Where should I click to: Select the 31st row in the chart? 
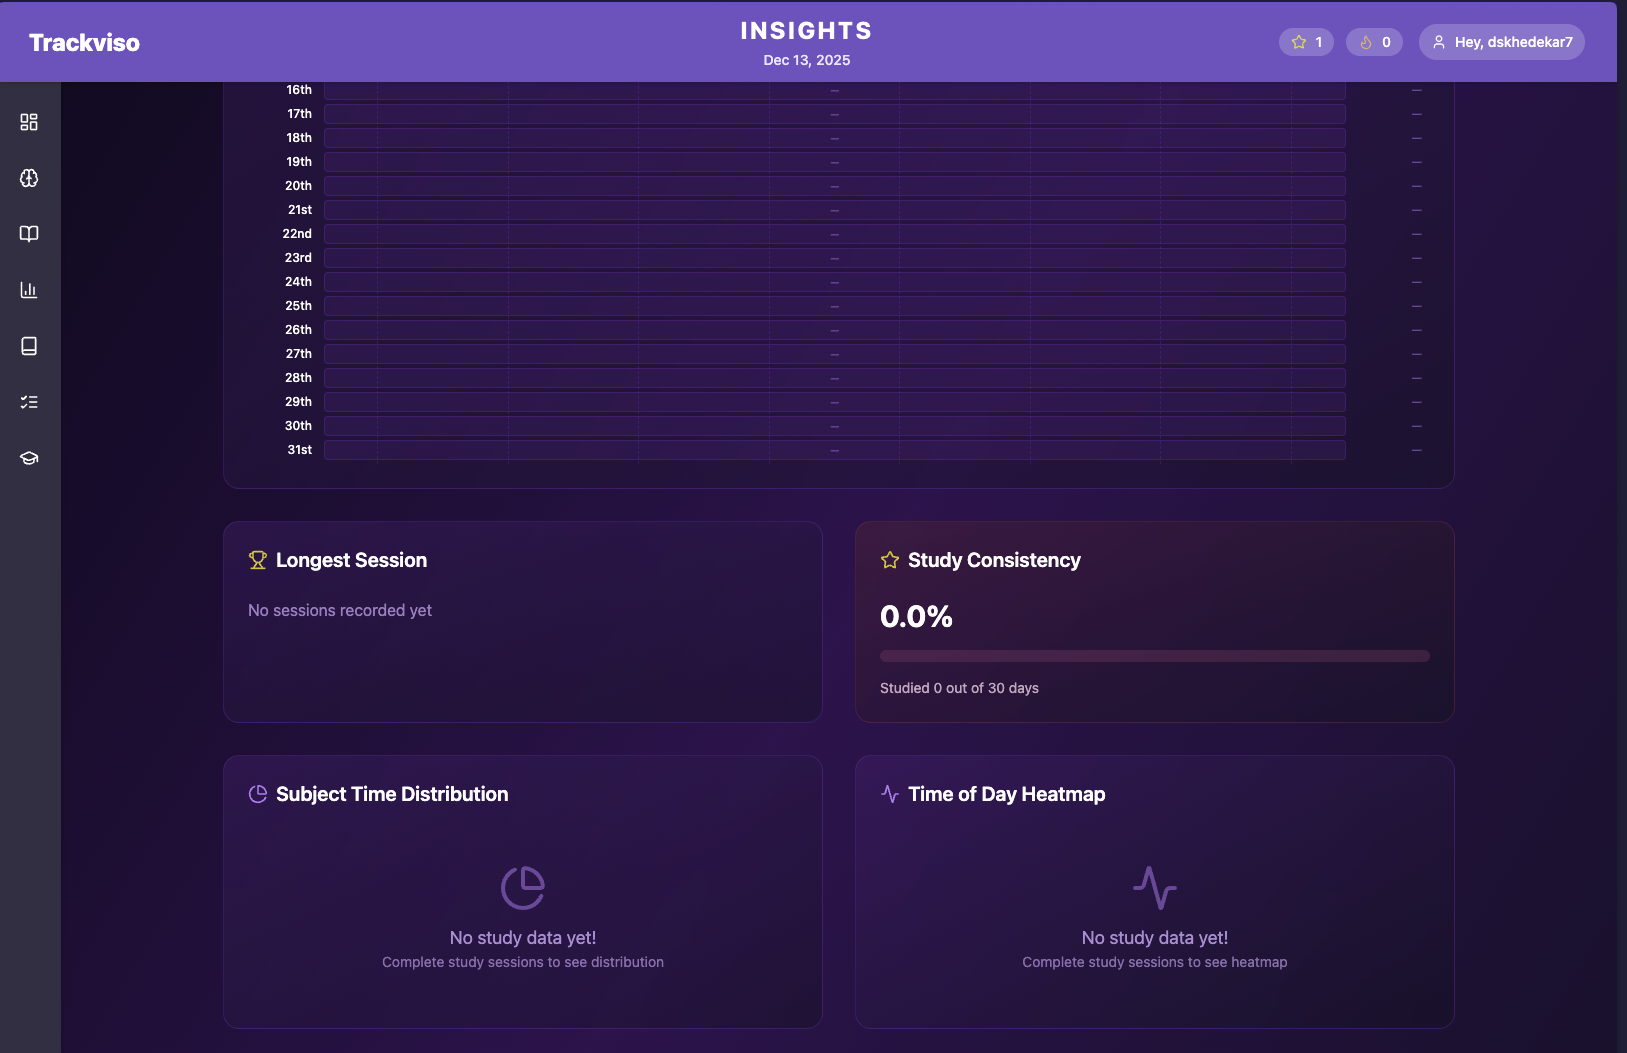coord(835,449)
